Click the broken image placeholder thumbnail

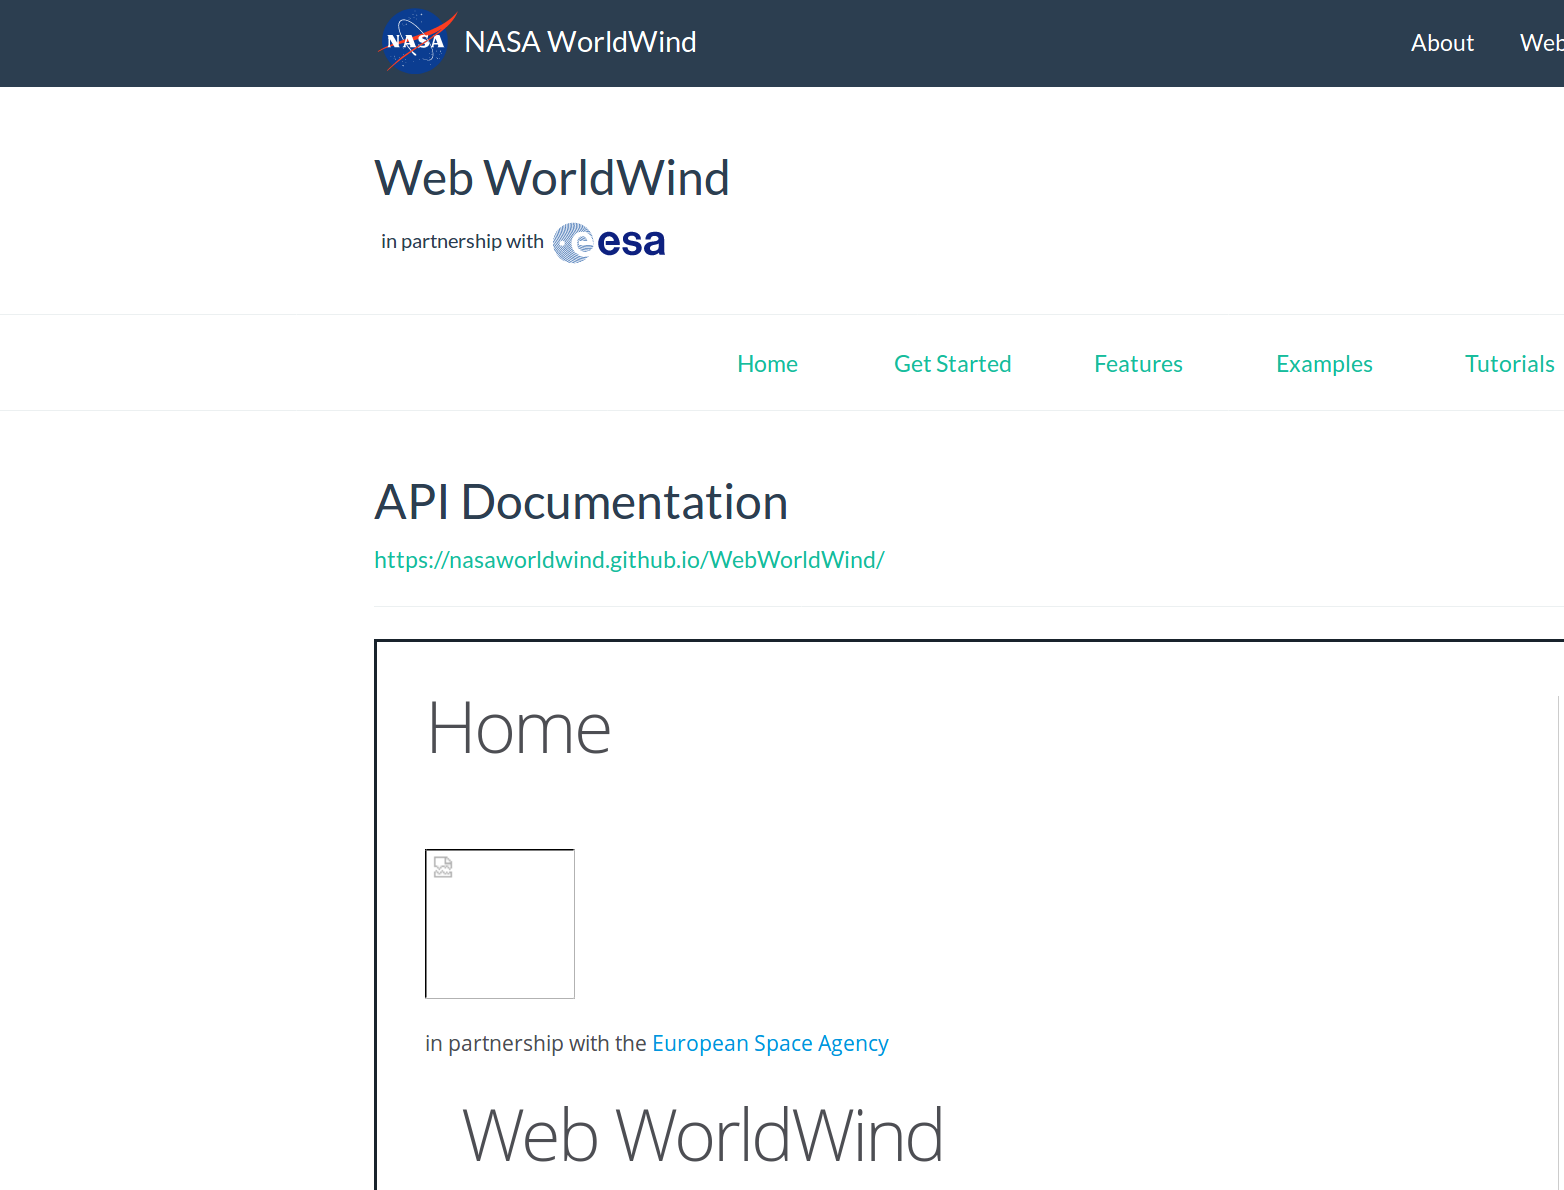click(x=500, y=924)
